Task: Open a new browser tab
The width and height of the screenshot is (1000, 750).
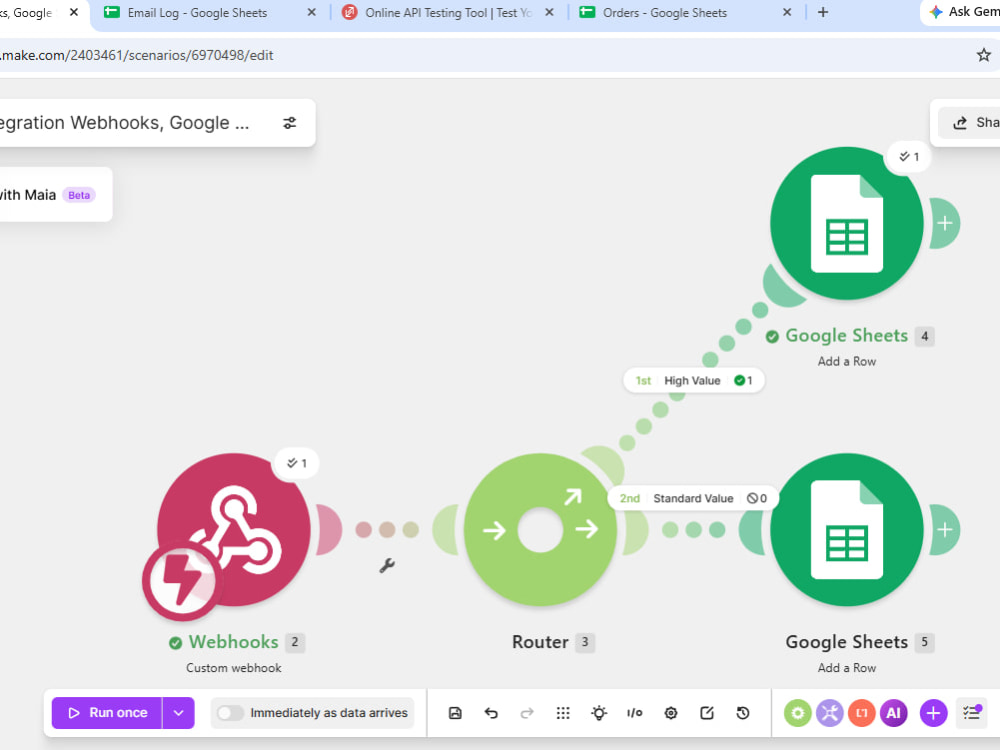Action: [823, 12]
